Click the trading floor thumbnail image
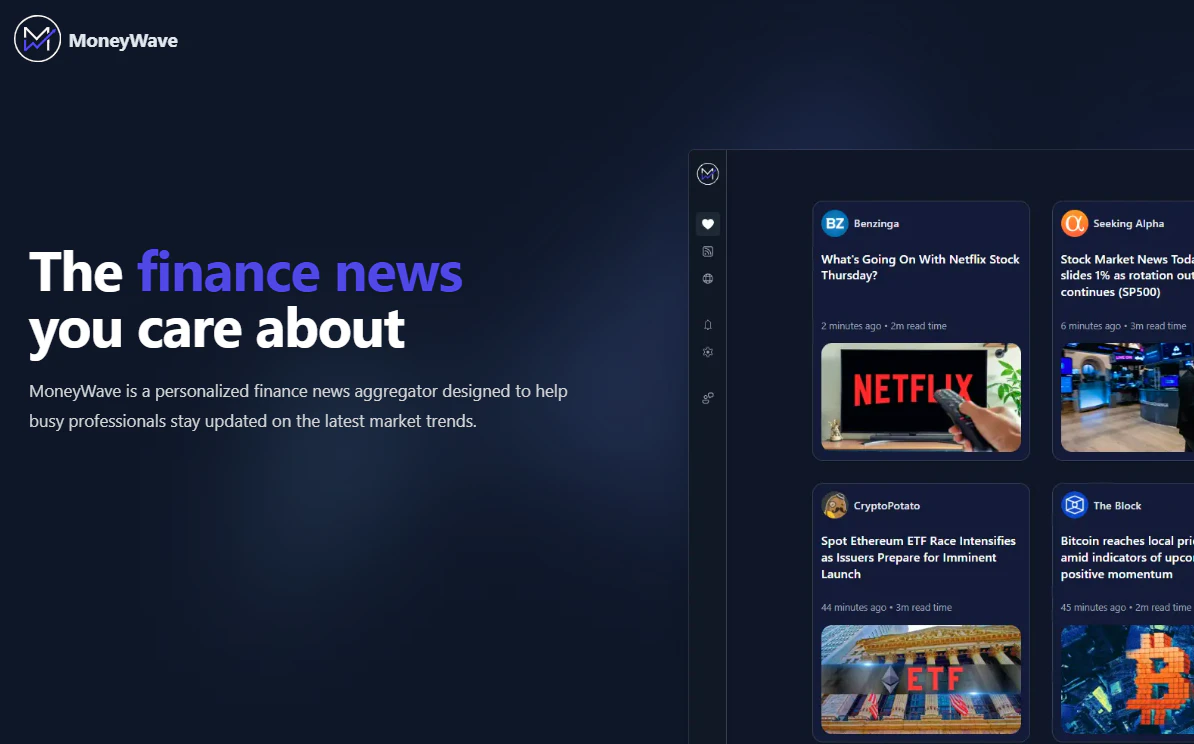The height and width of the screenshot is (744, 1194). click(1127, 398)
